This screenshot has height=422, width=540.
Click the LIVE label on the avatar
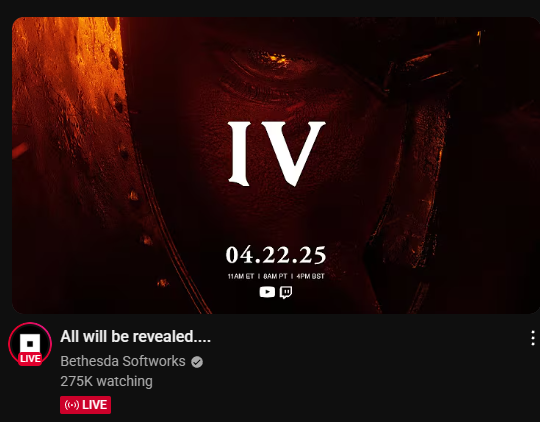[x=30, y=359]
